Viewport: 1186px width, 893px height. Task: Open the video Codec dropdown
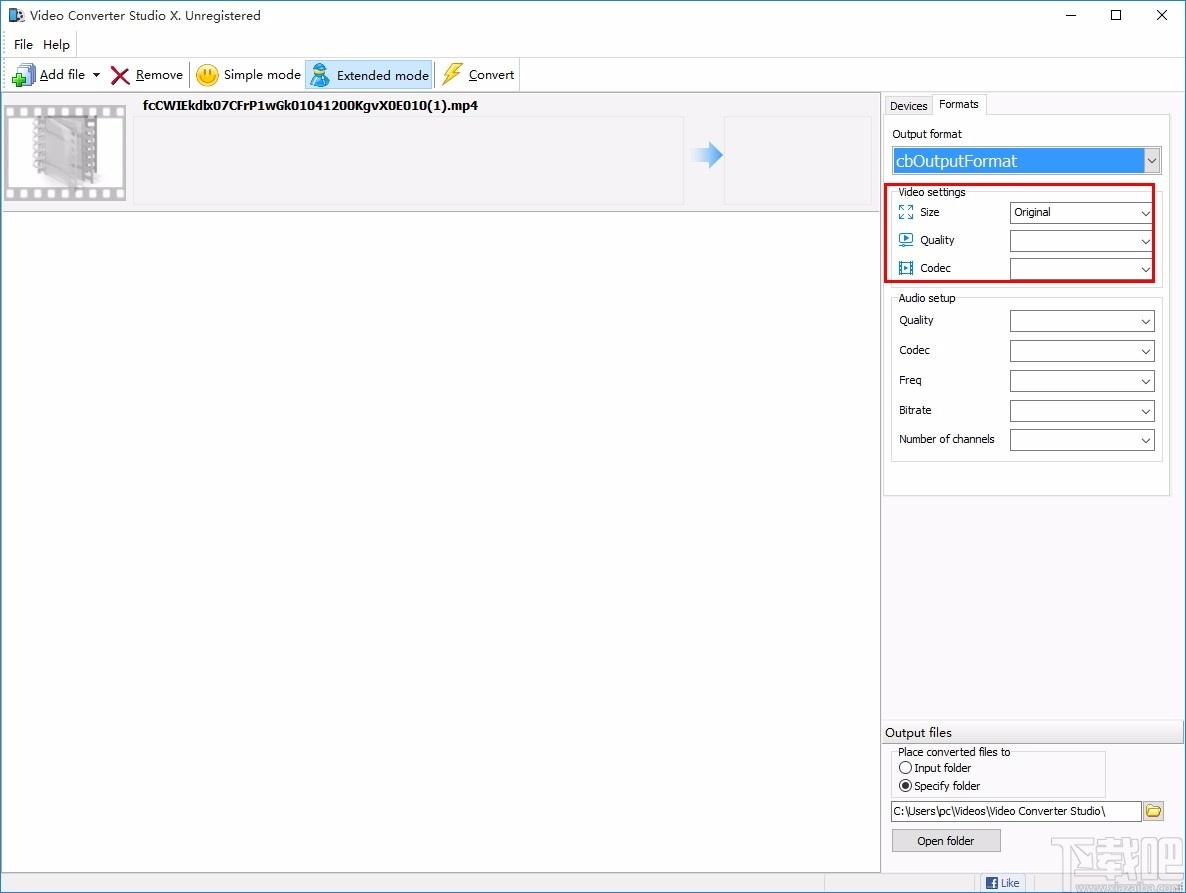1082,268
